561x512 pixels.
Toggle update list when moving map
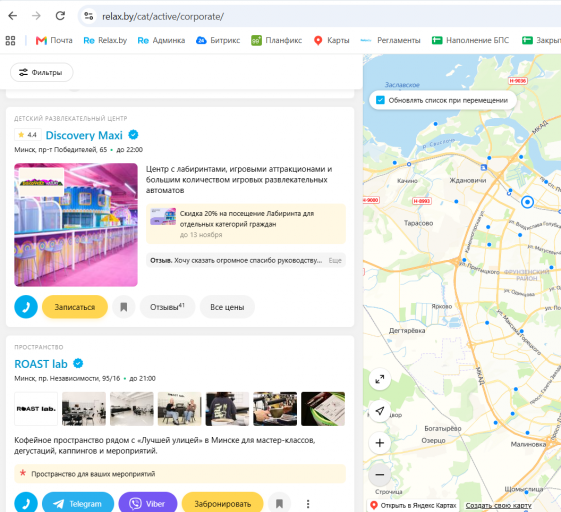(380, 100)
